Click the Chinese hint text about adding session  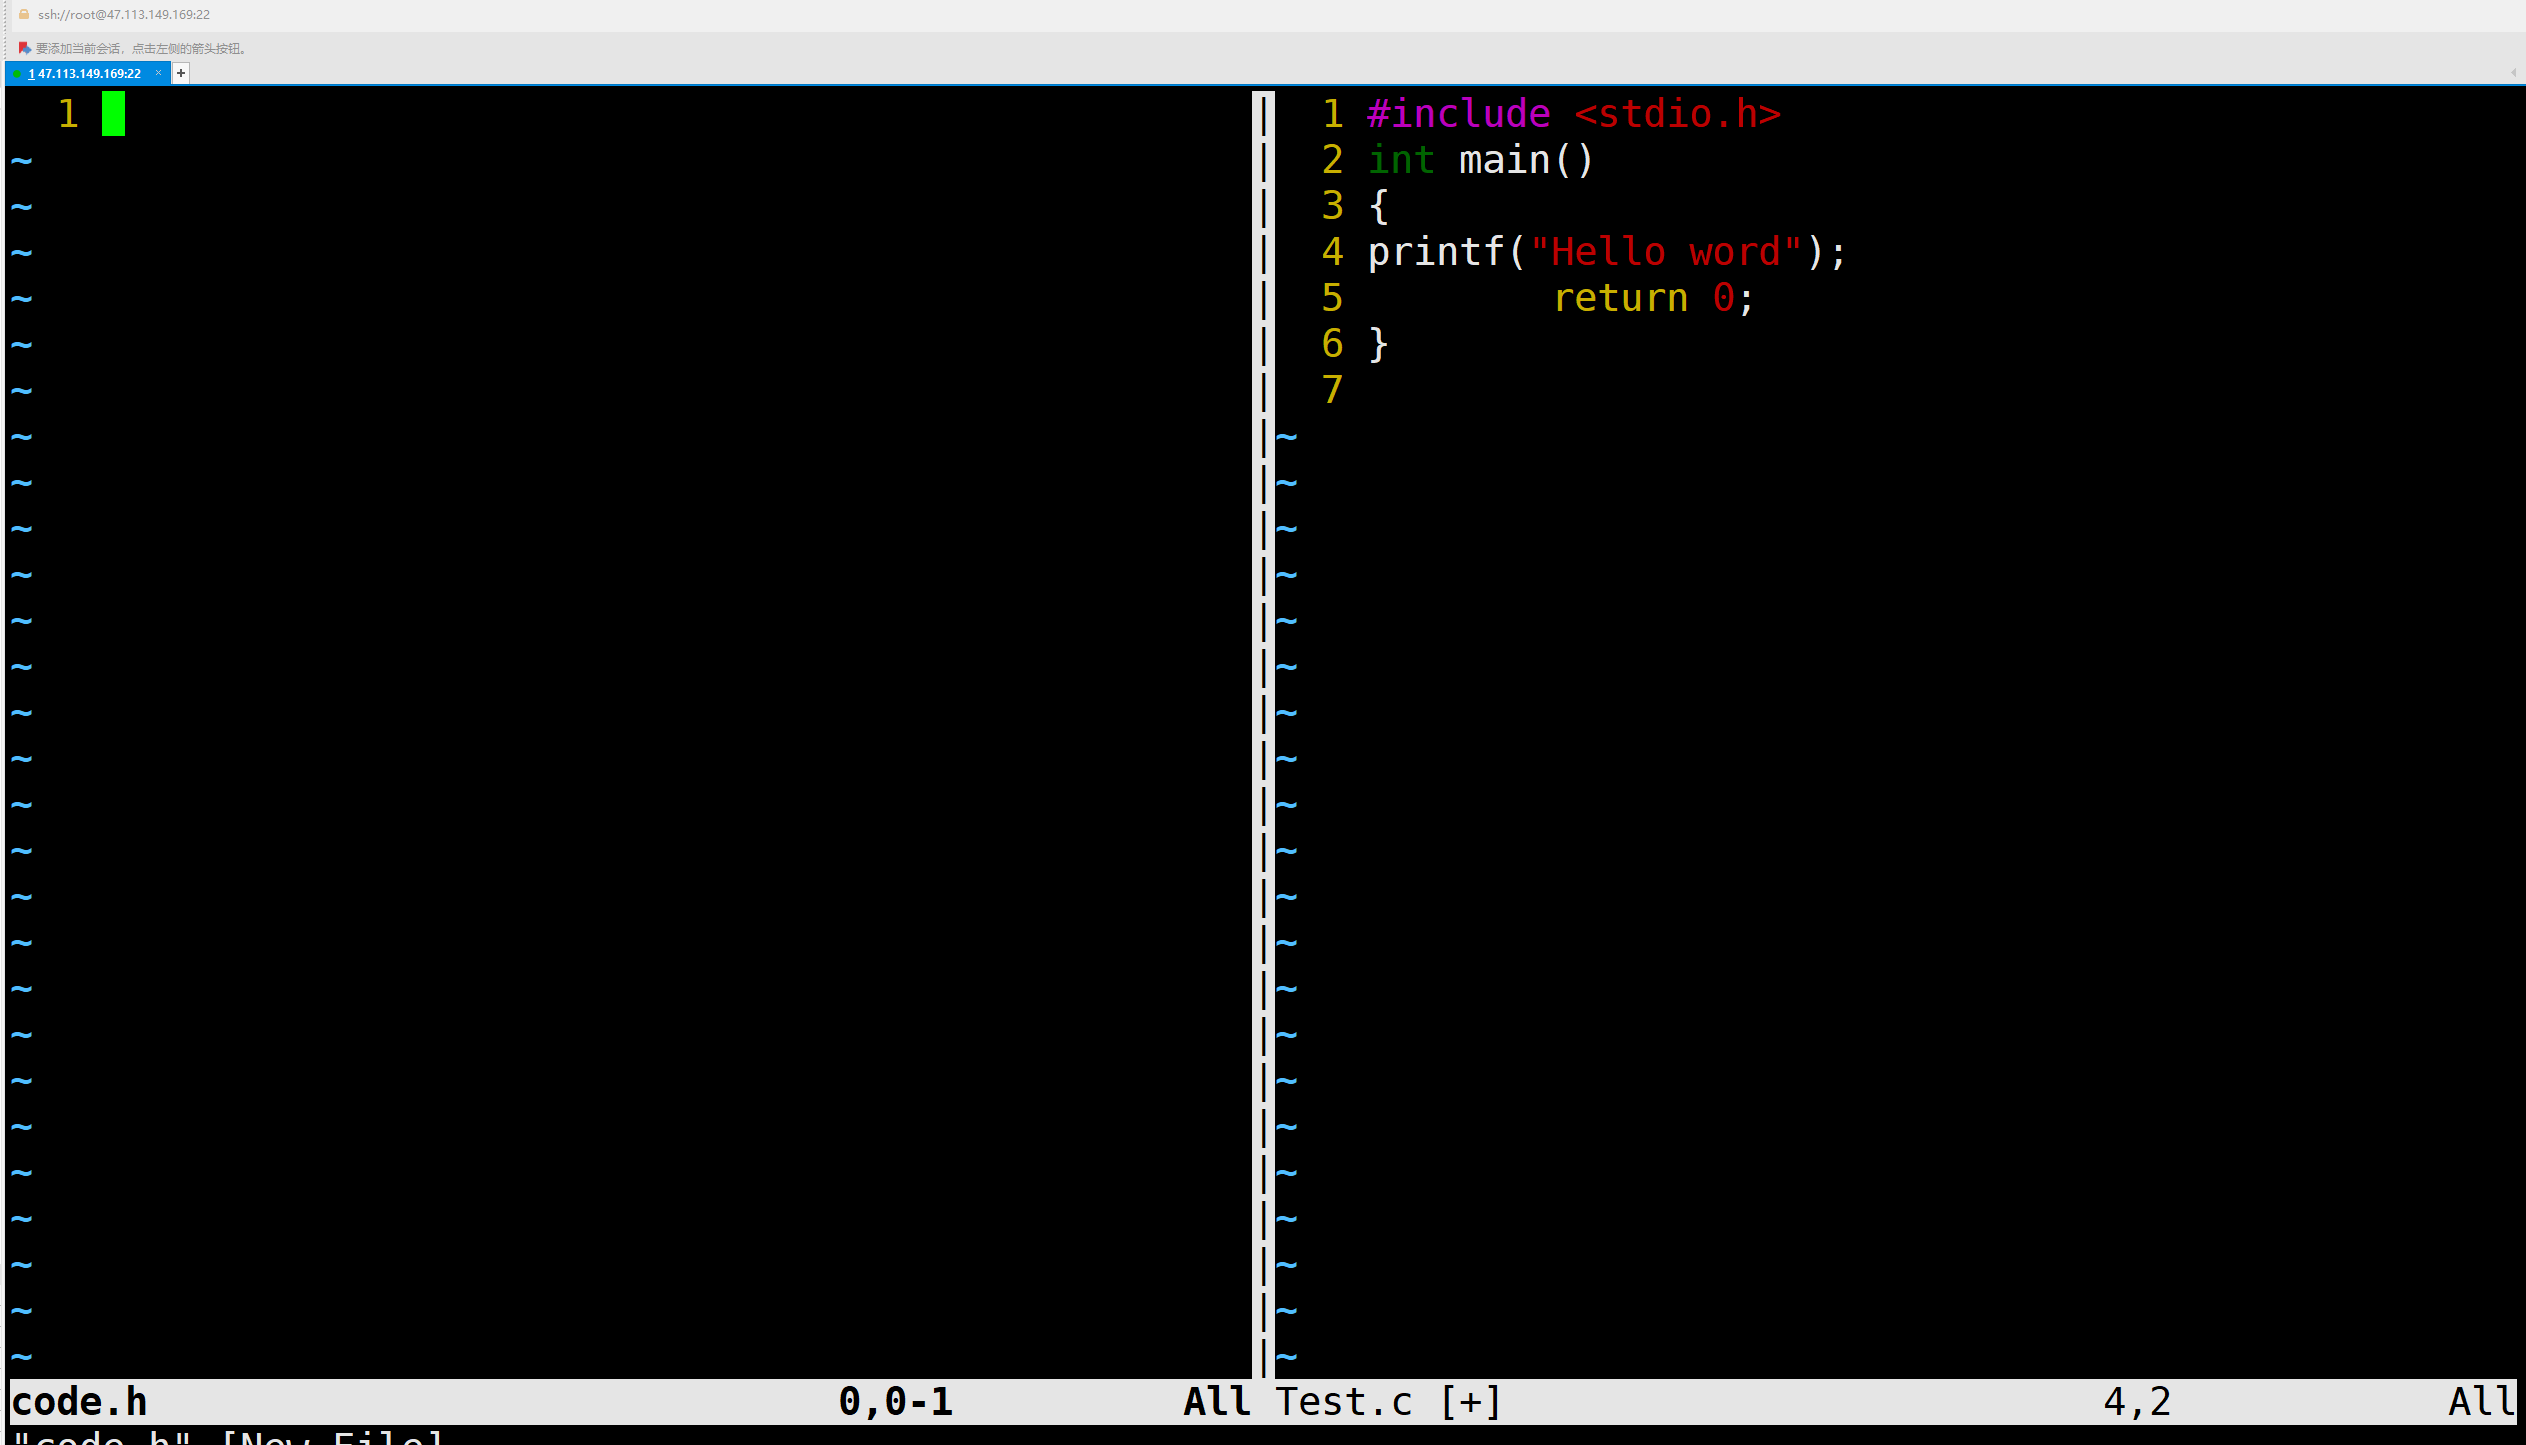click(x=141, y=48)
